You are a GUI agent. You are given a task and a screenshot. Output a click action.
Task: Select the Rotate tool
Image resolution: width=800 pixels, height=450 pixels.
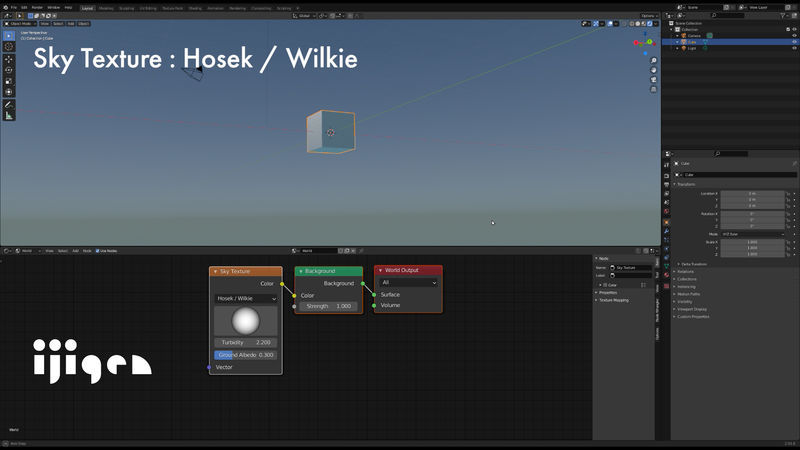[9, 70]
